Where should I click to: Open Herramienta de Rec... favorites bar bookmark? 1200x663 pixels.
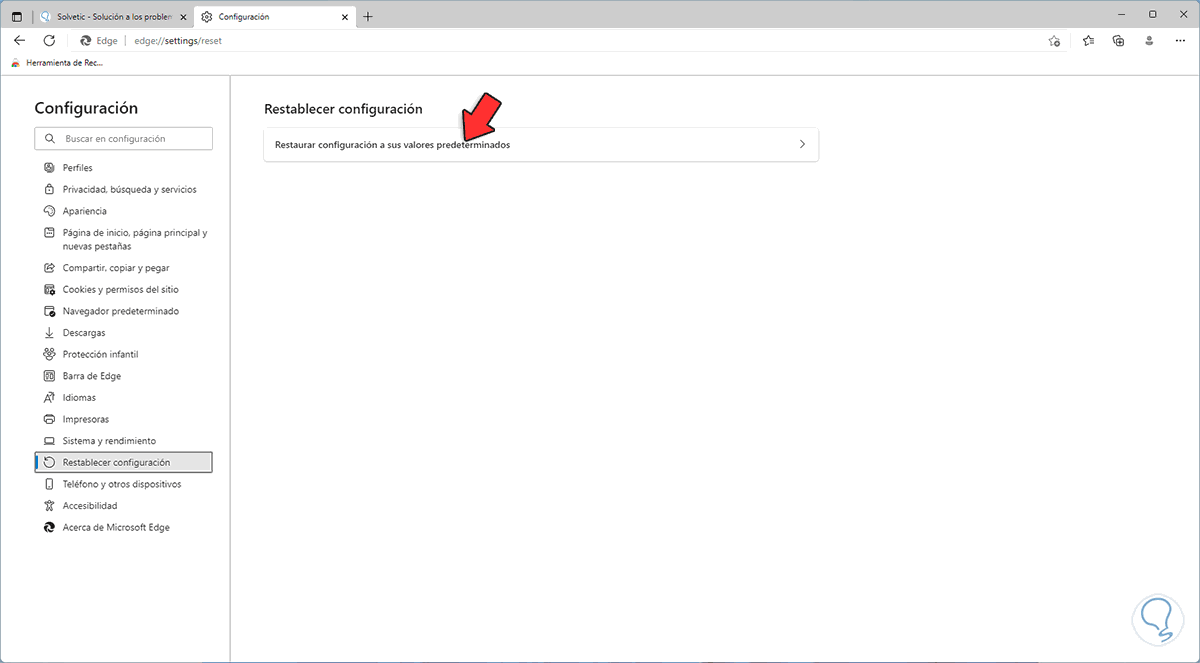[56, 62]
